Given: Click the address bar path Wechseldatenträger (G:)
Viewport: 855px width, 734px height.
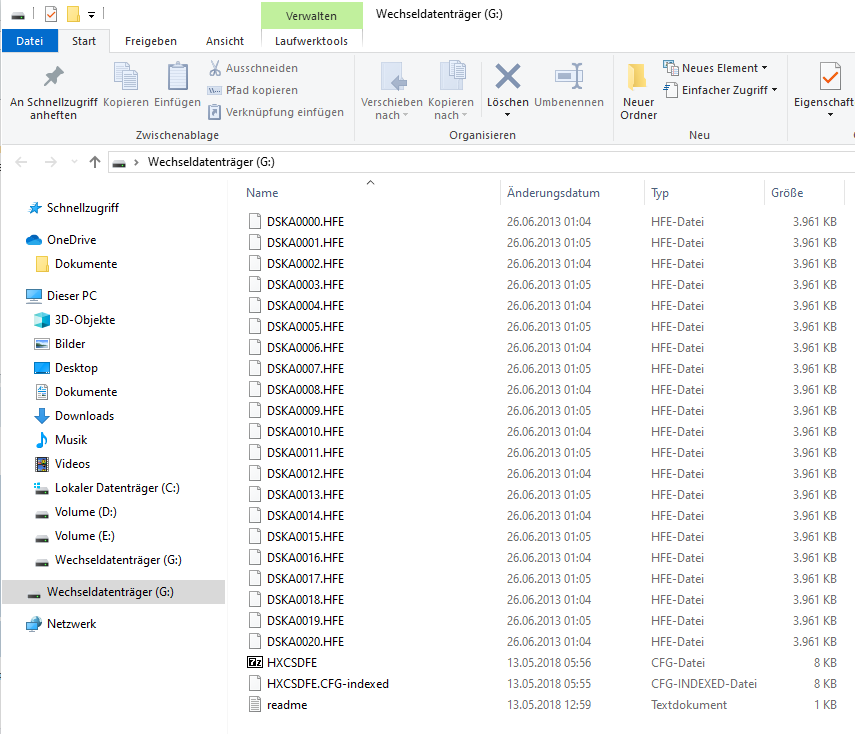Looking at the screenshot, I should point(211,162).
